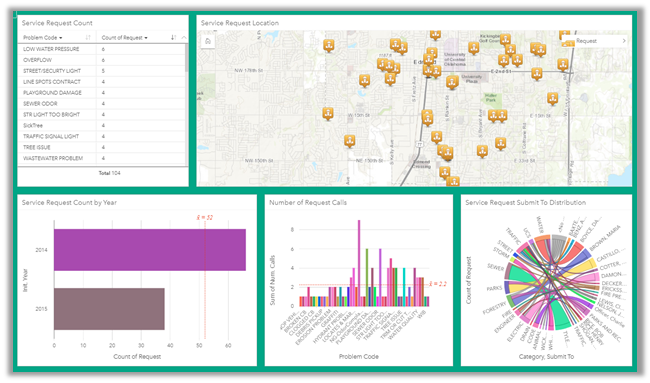Click request marker beside University Plaza label

[452, 82]
